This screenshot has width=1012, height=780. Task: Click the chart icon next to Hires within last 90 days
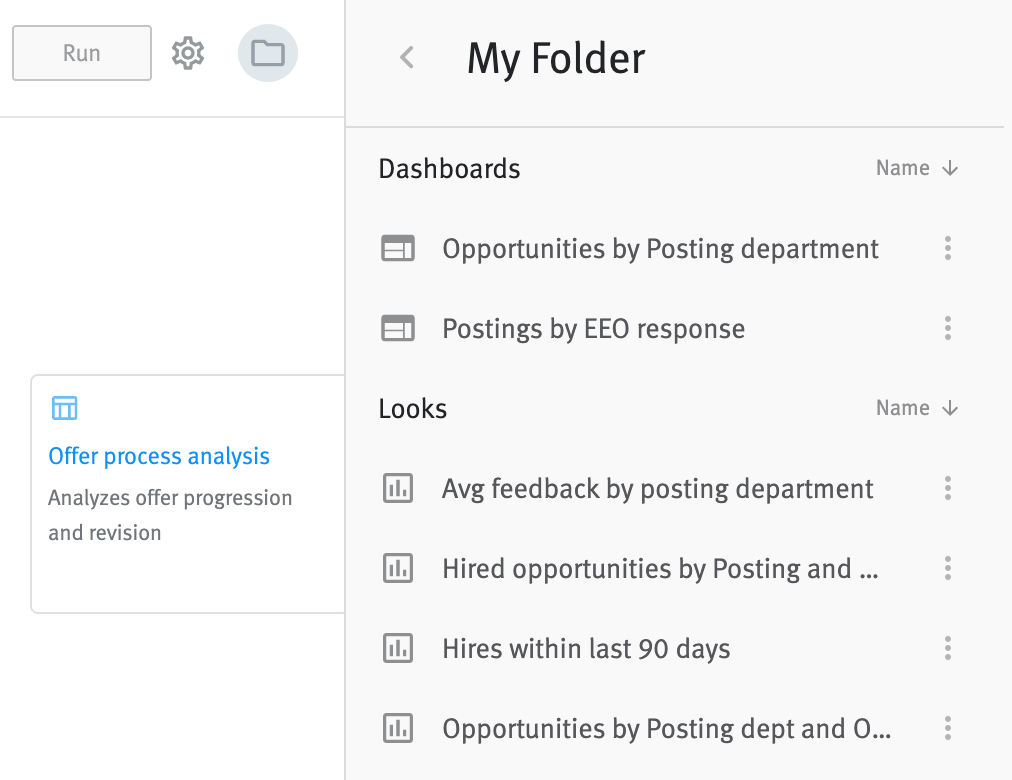[x=398, y=648]
